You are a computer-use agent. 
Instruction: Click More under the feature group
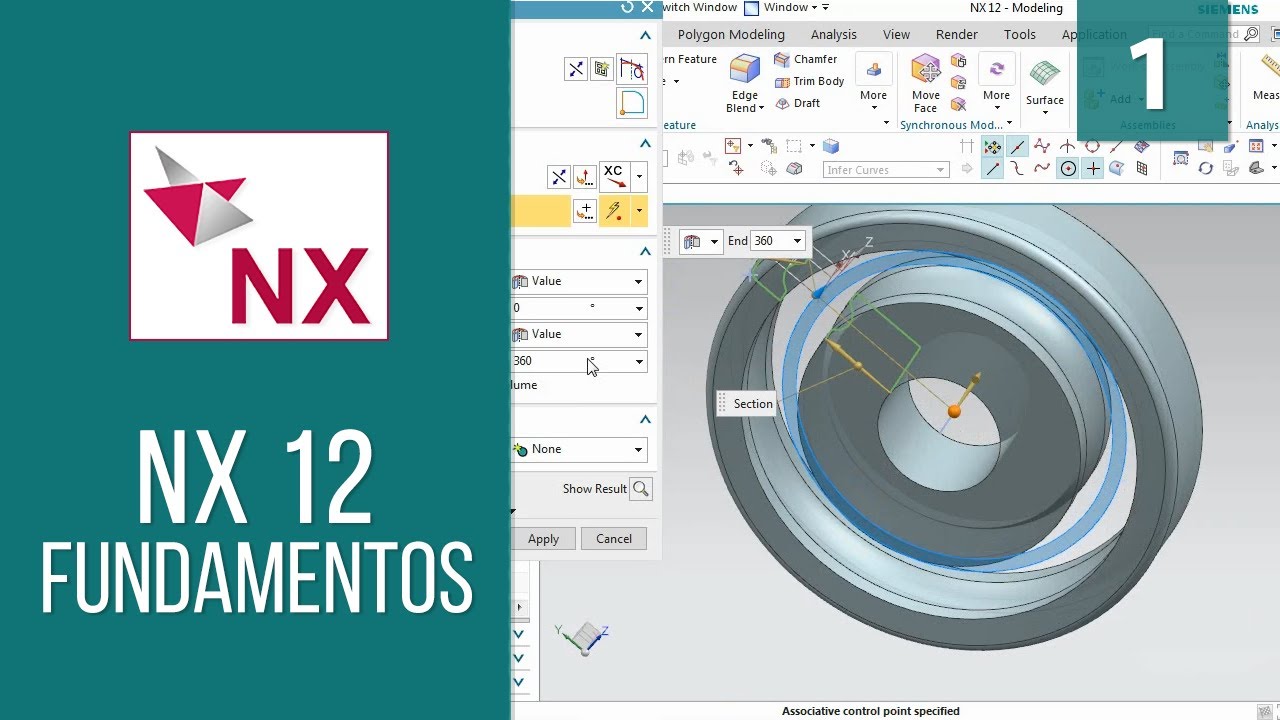coord(874,84)
